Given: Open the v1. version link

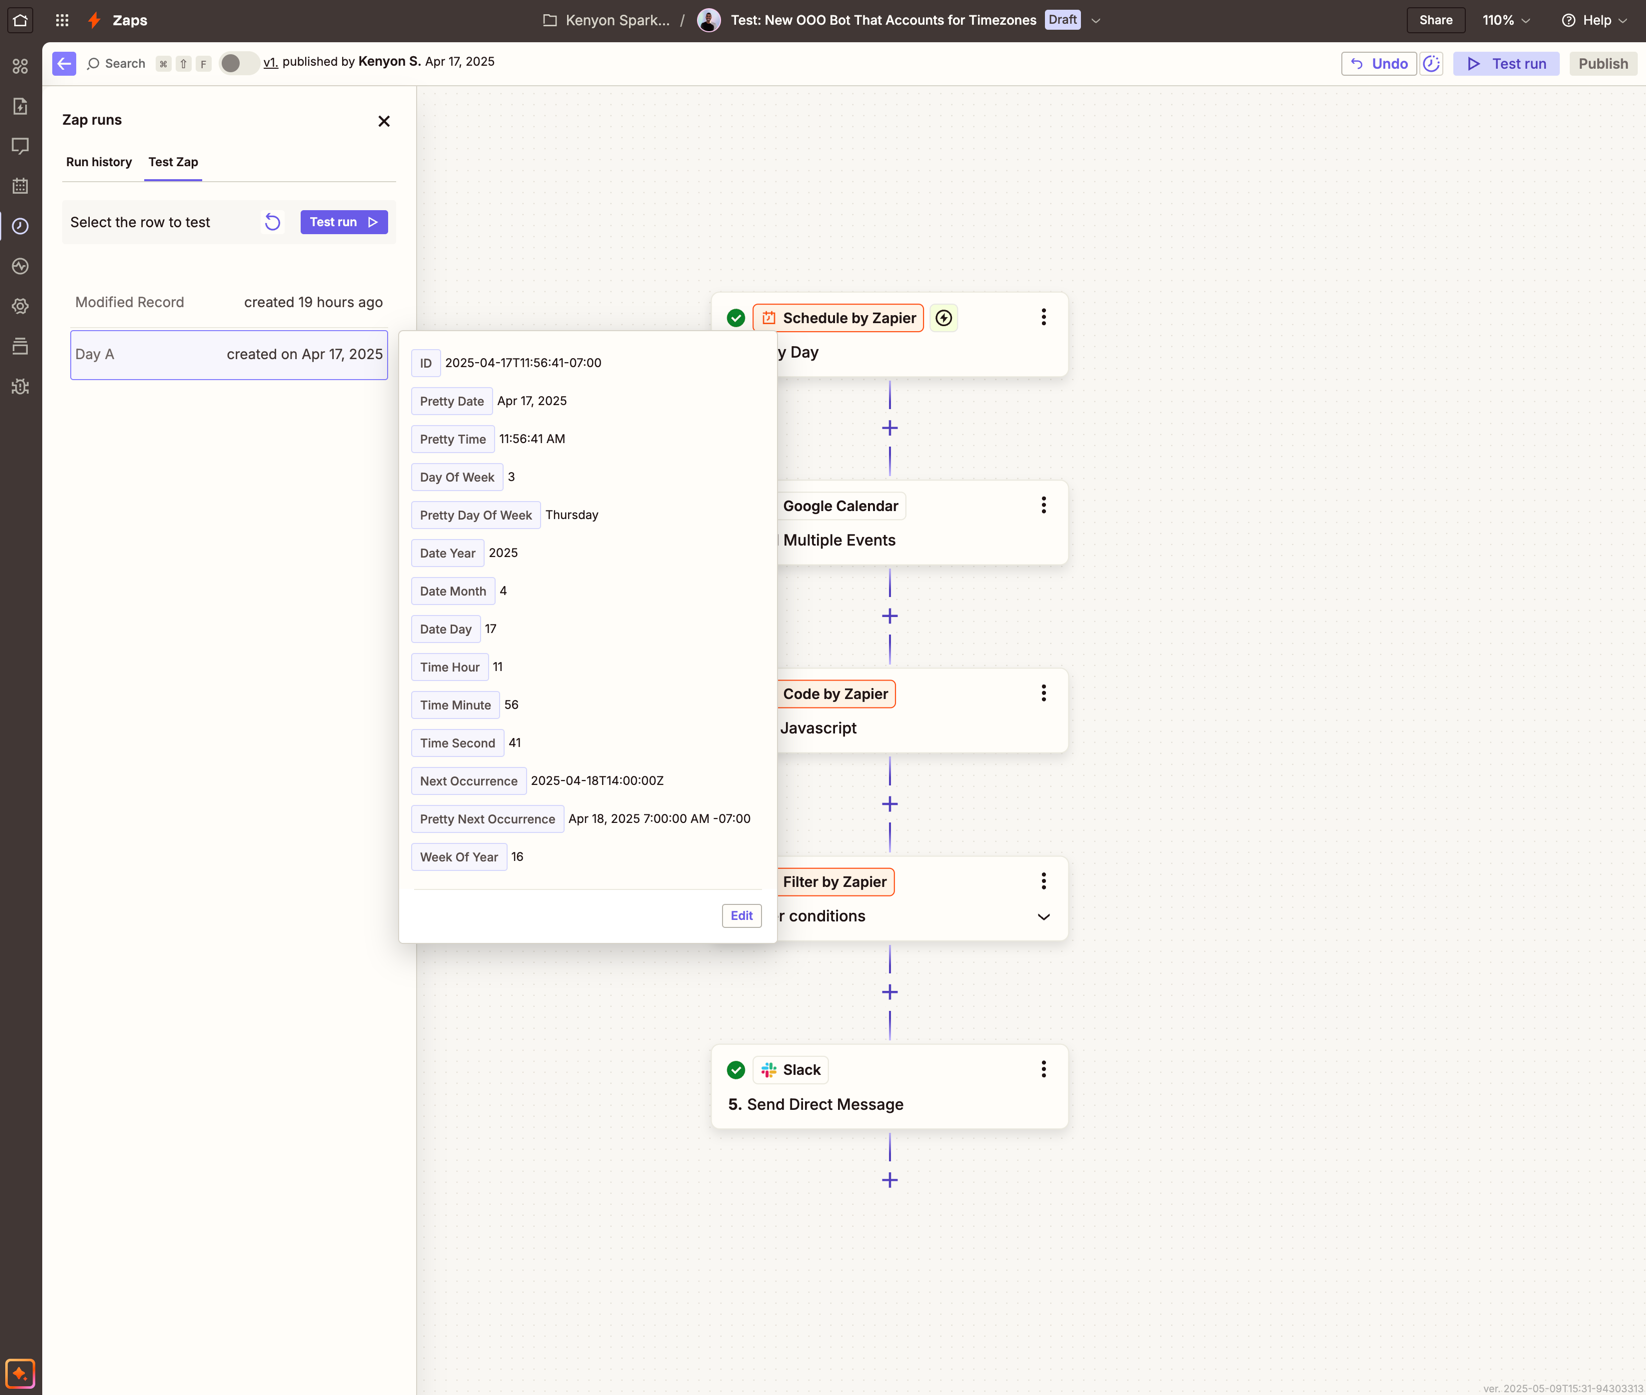Looking at the screenshot, I should click(270, 62).
